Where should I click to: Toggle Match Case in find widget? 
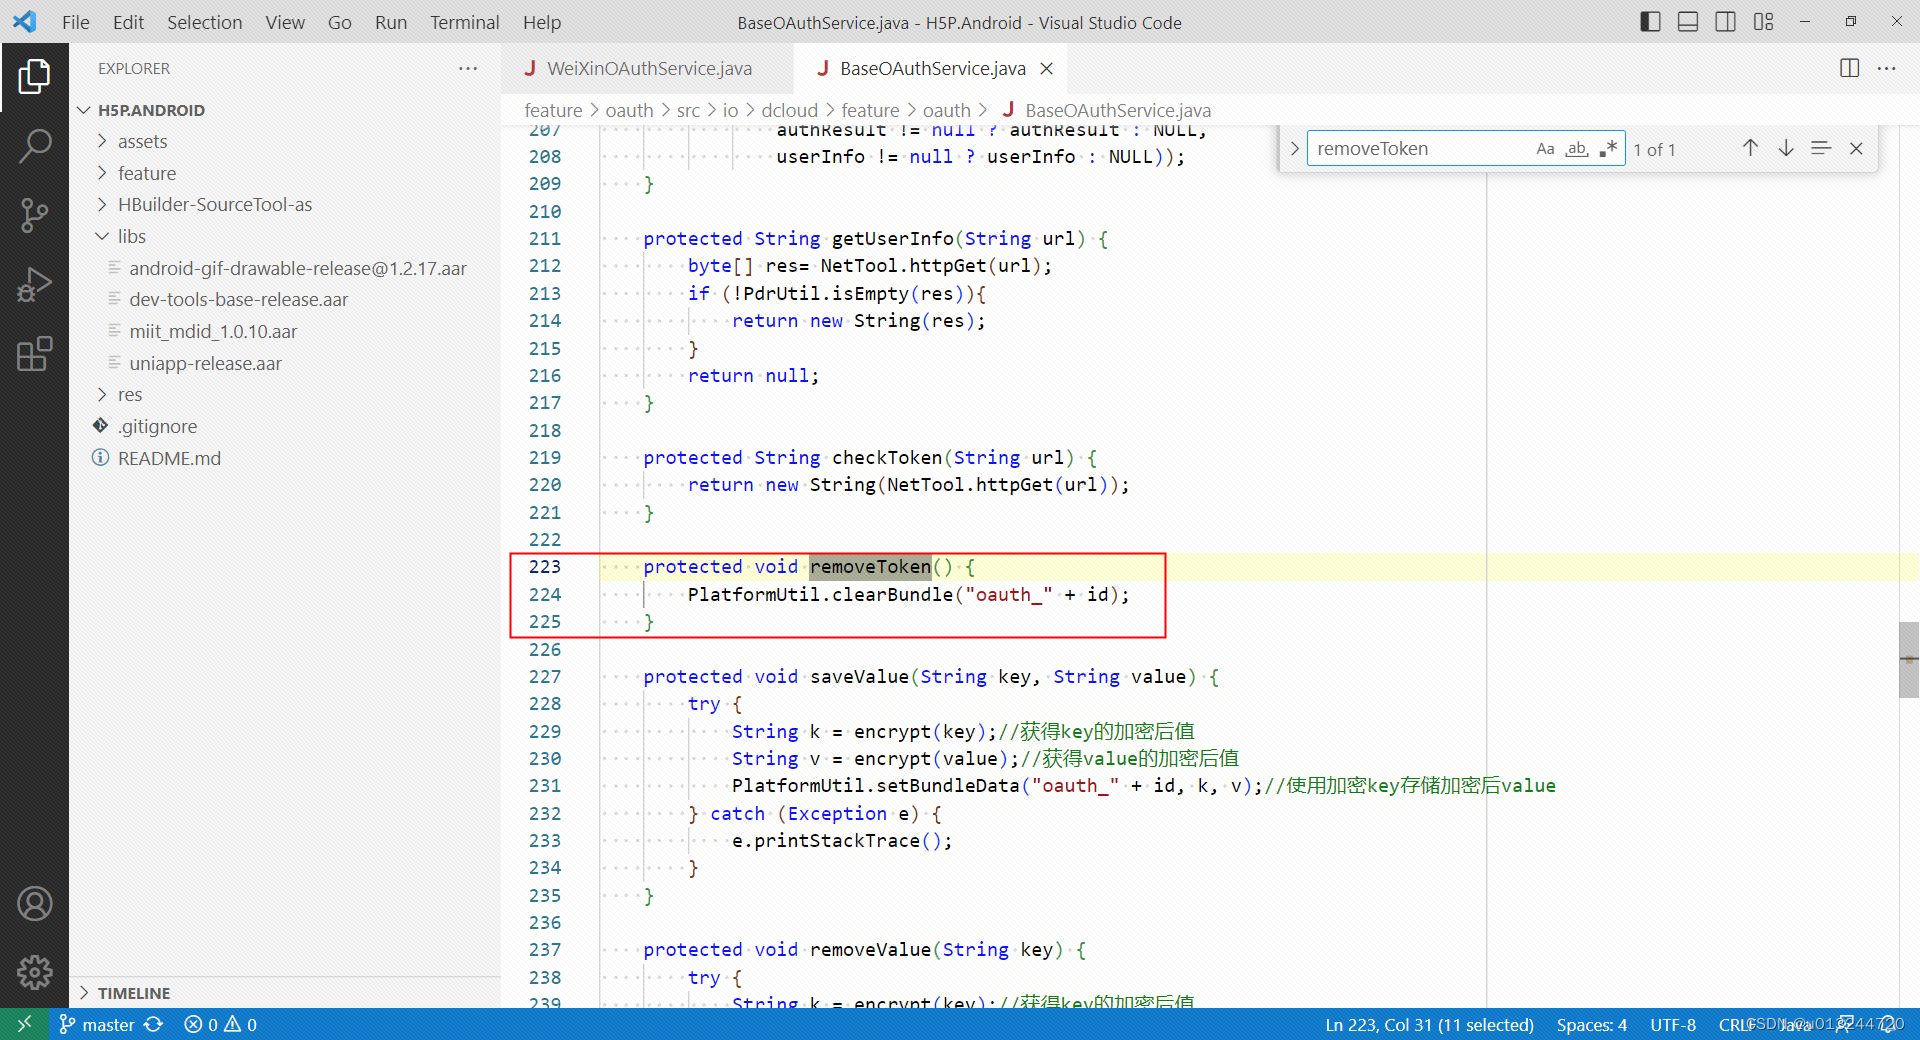click(1545, 148)
